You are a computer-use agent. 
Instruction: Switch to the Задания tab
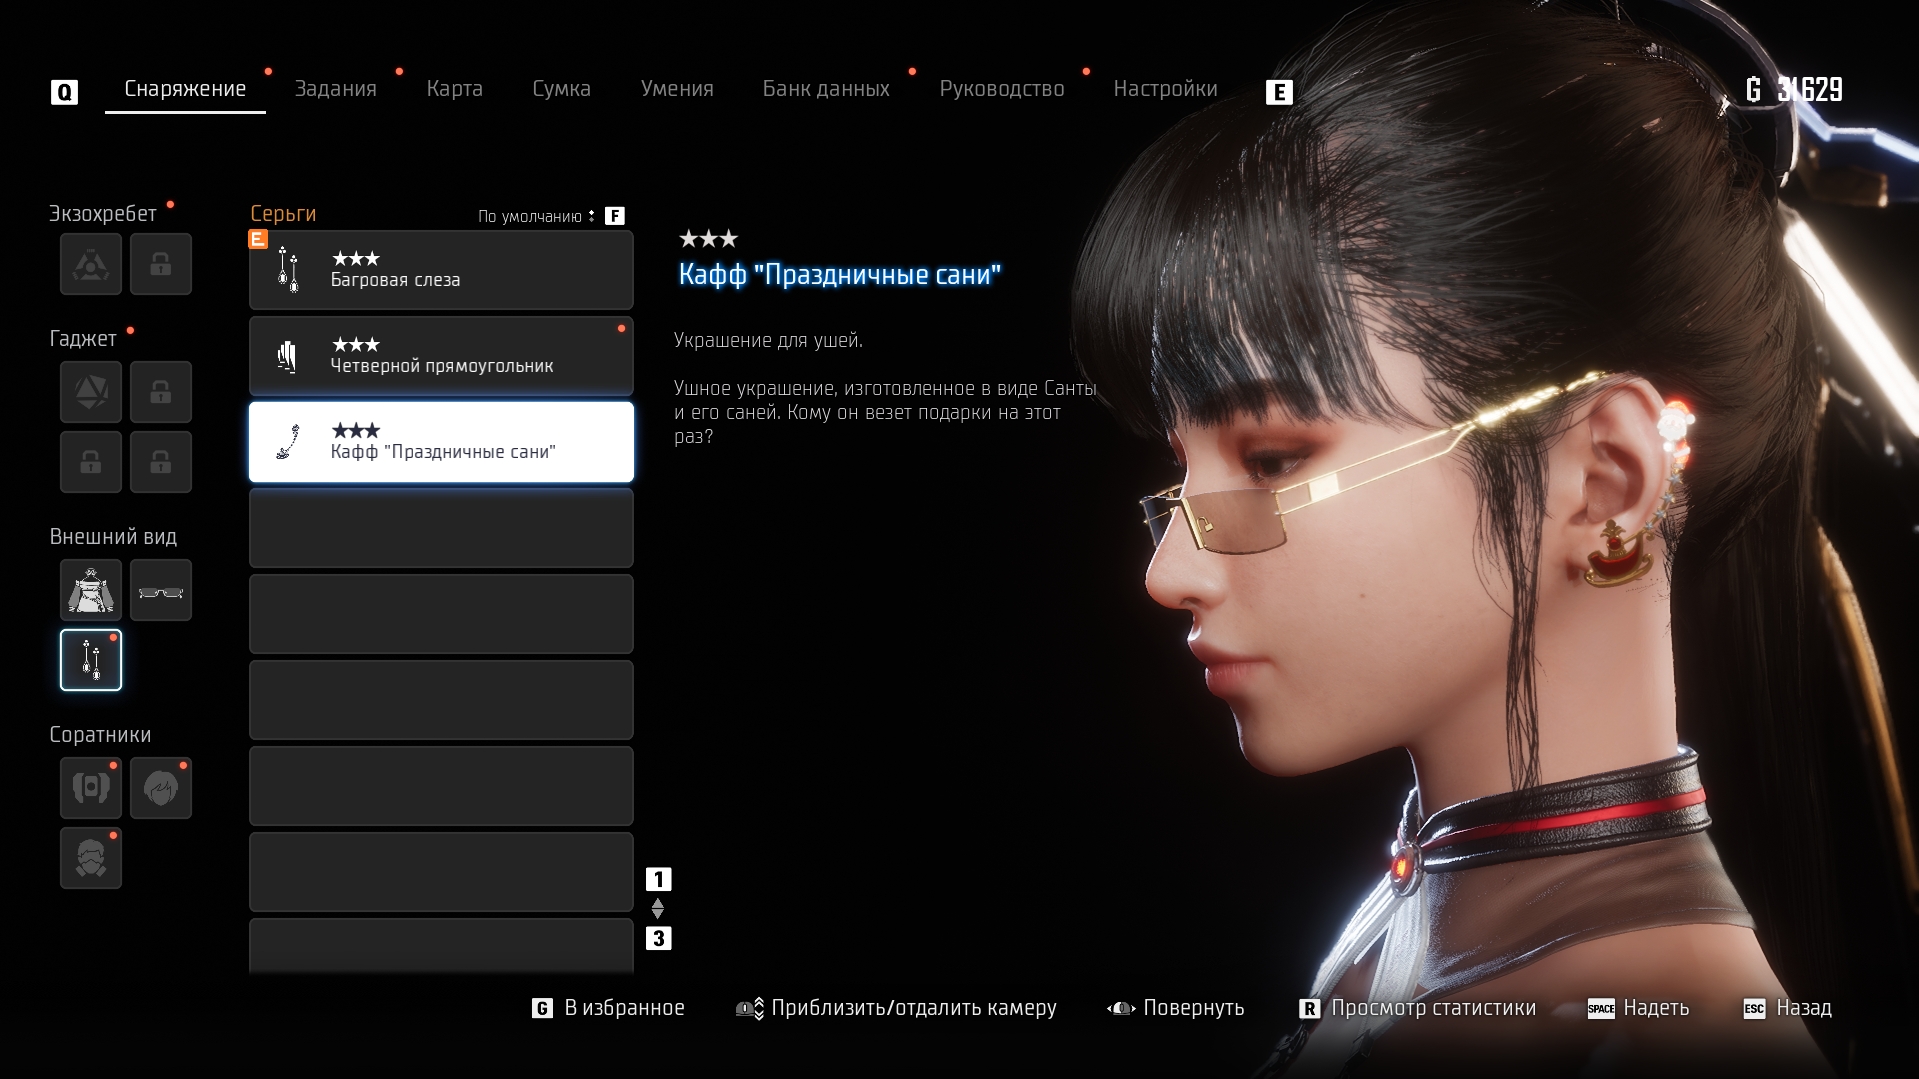pyautogui.click(x=335, y=89)
